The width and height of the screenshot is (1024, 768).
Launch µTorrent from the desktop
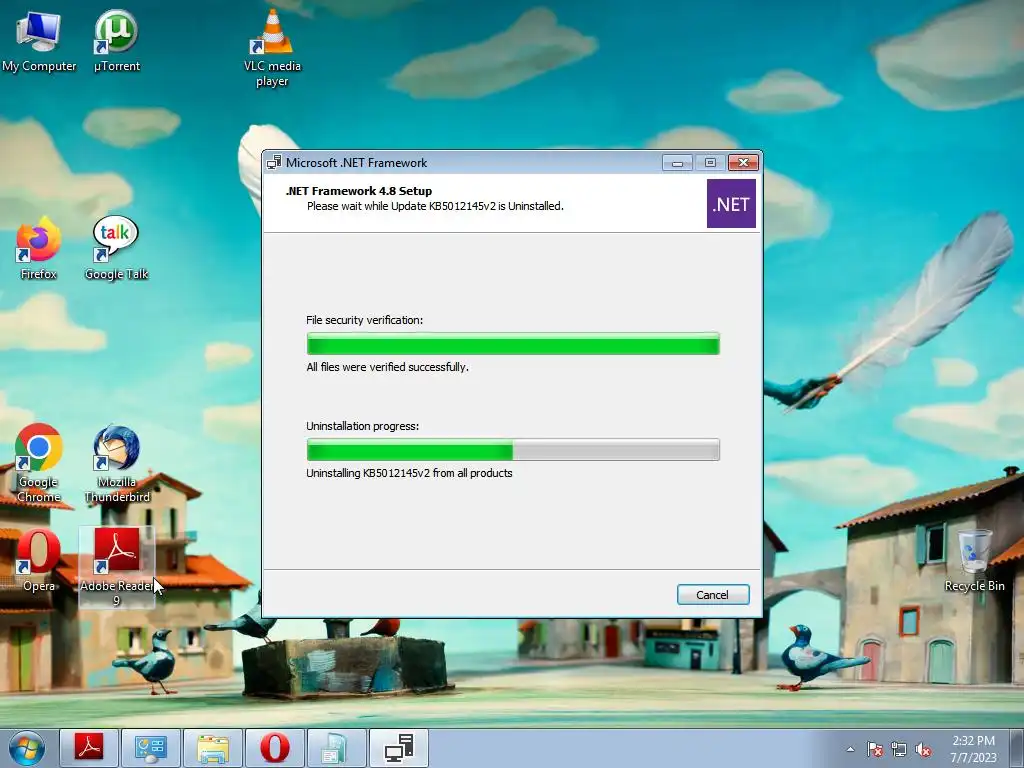tap(116, 40)
